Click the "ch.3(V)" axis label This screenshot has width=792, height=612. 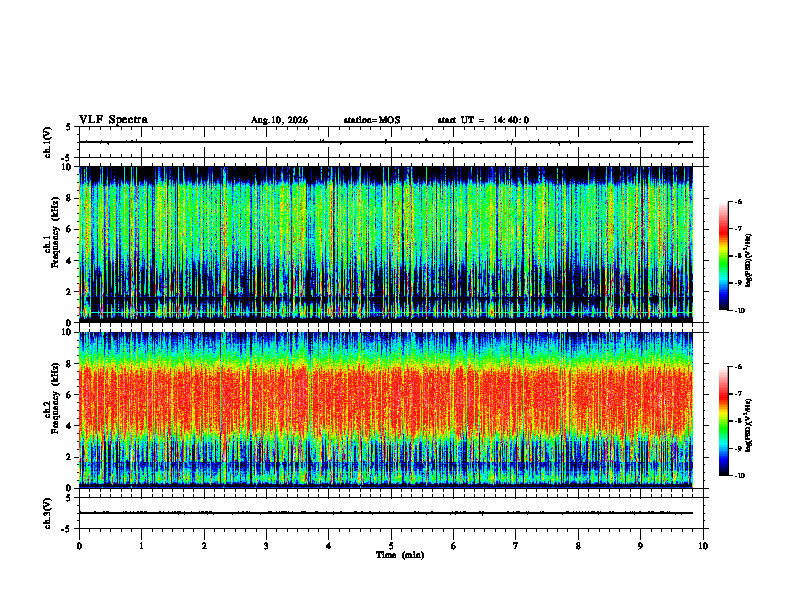(x=48, y=513)
